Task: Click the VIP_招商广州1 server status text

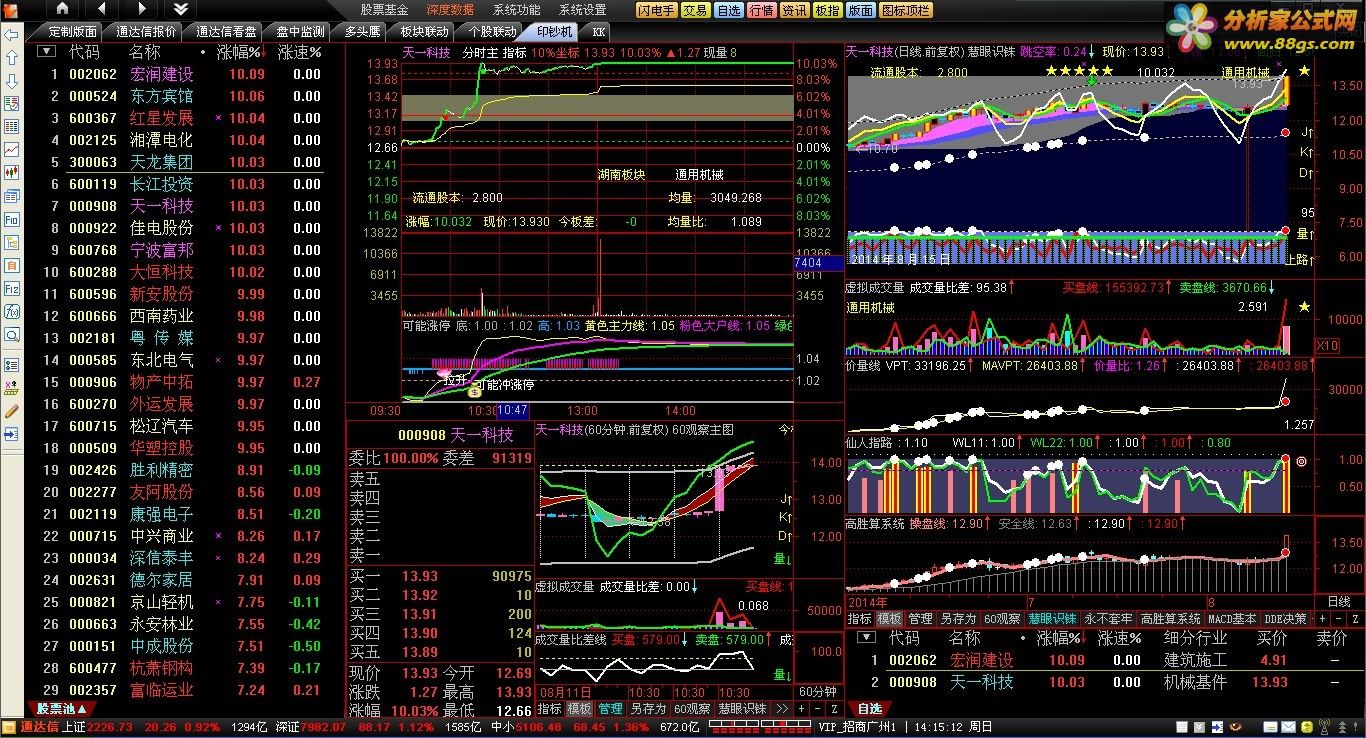Action: tap(856, 727)
